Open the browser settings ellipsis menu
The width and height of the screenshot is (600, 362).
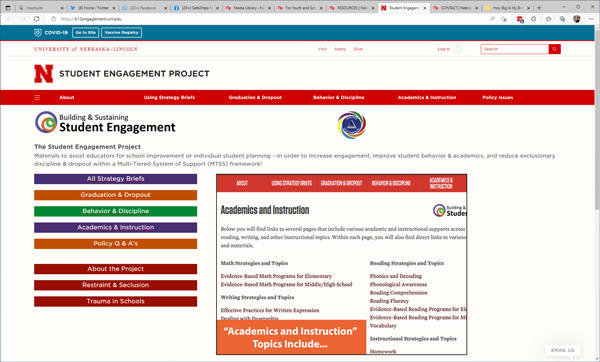[591, 19]
